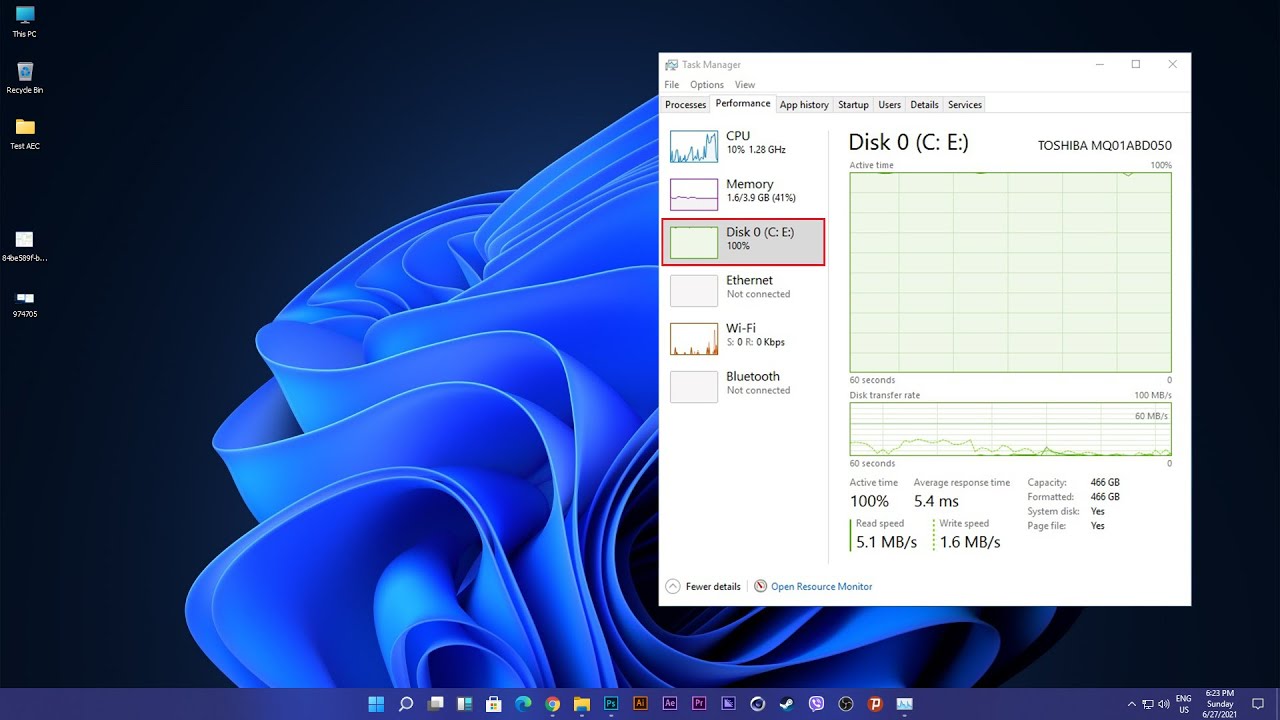Switch to the Users tab

point(889,105)
